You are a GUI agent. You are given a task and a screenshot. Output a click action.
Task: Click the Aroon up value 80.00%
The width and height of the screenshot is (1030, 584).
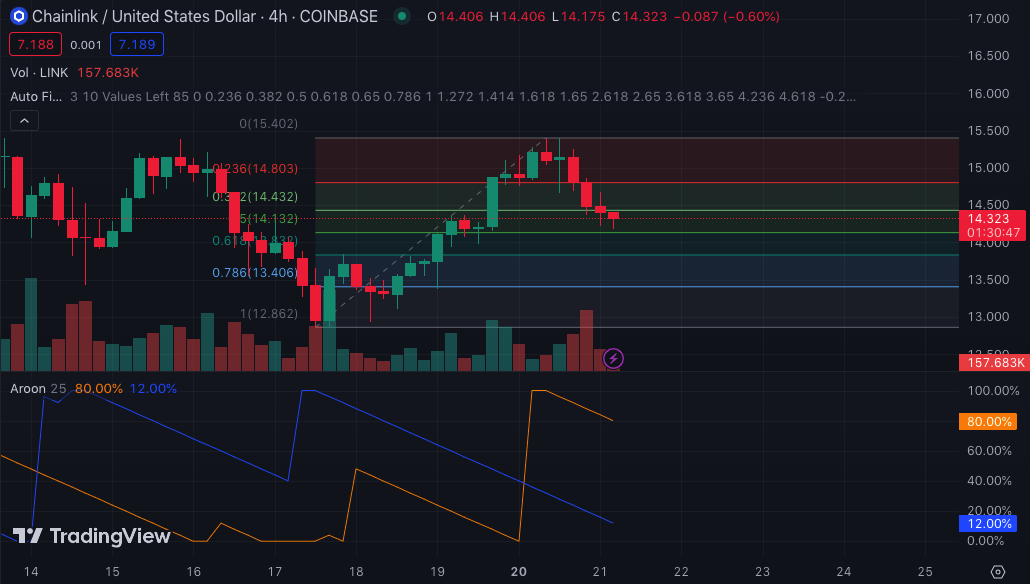[99, 389]
